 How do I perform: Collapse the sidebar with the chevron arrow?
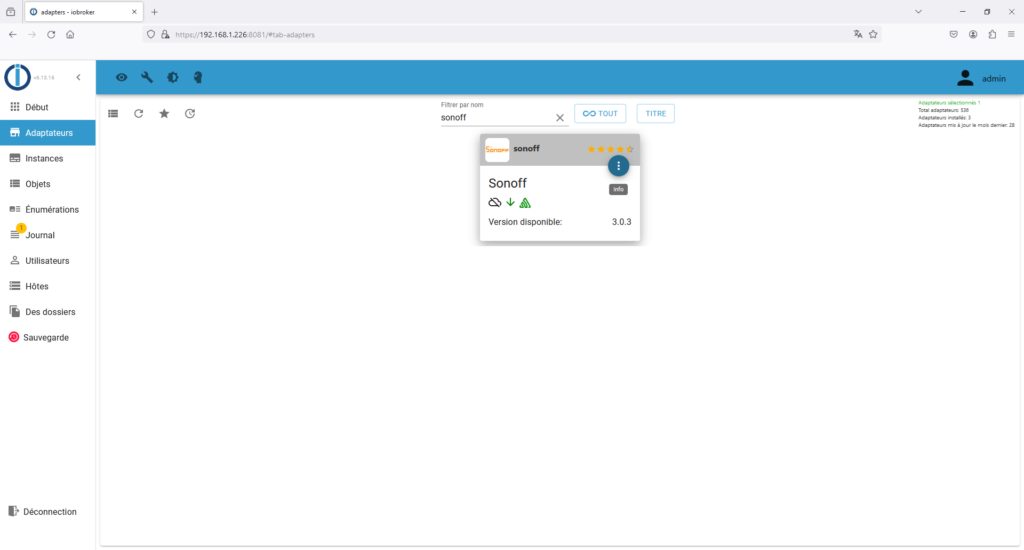tap(78, 77)
